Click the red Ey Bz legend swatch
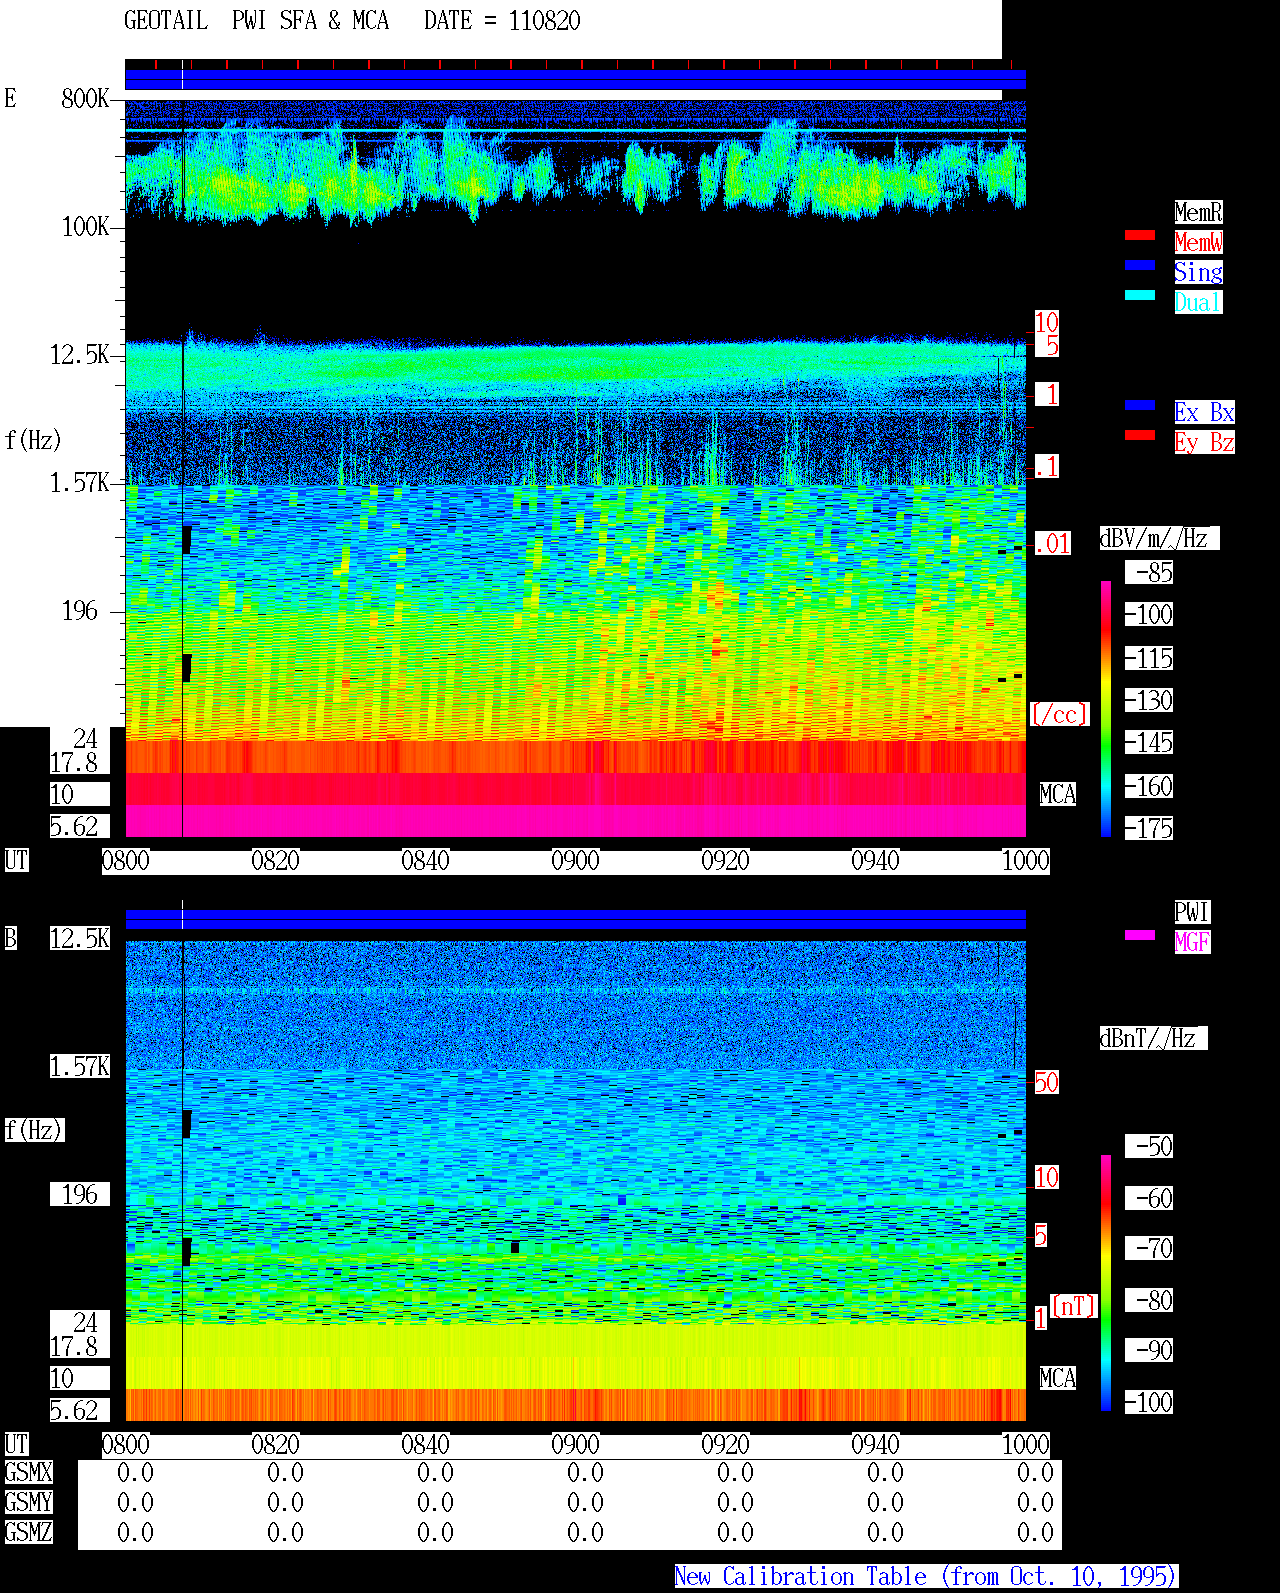Image resolution: width=1280 pixels, height=1593 pixels. [x=1140, y=435]
